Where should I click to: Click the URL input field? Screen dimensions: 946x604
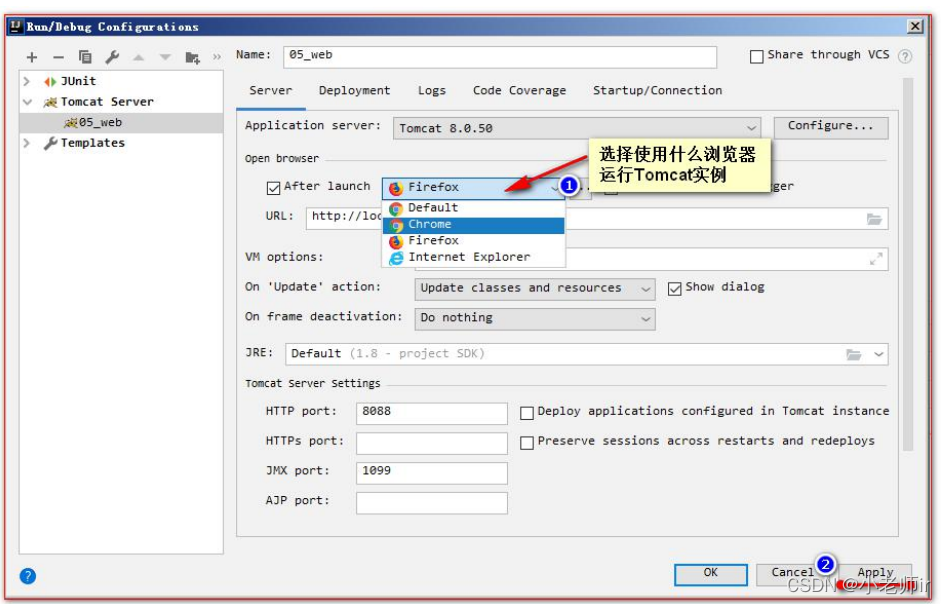click(x=597, y=219)
